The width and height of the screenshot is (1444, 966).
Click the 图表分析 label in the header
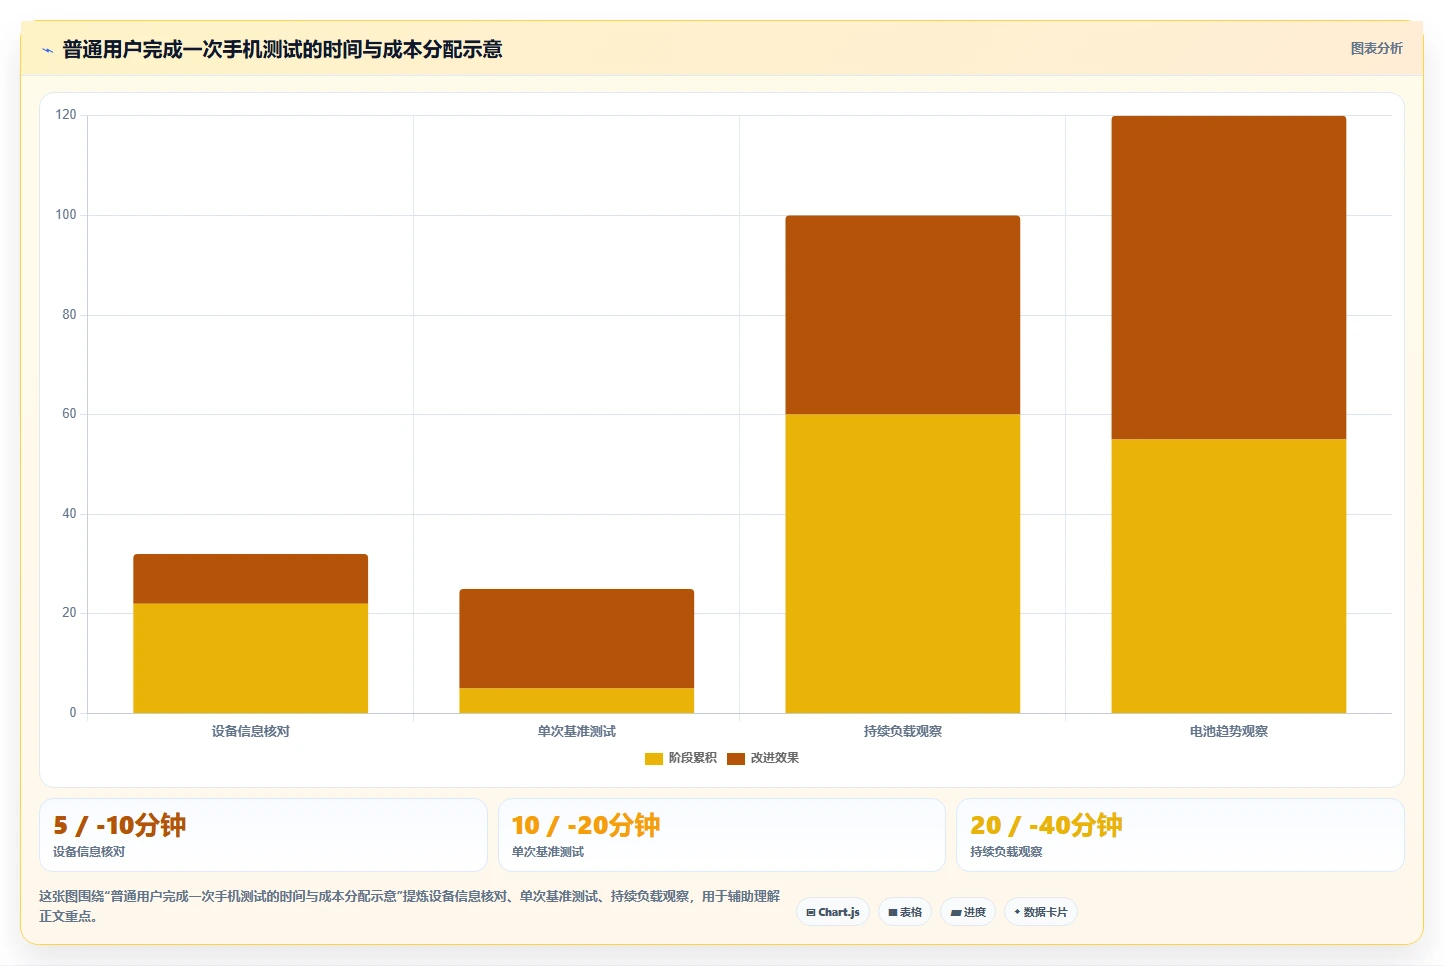pos(1376,48)
